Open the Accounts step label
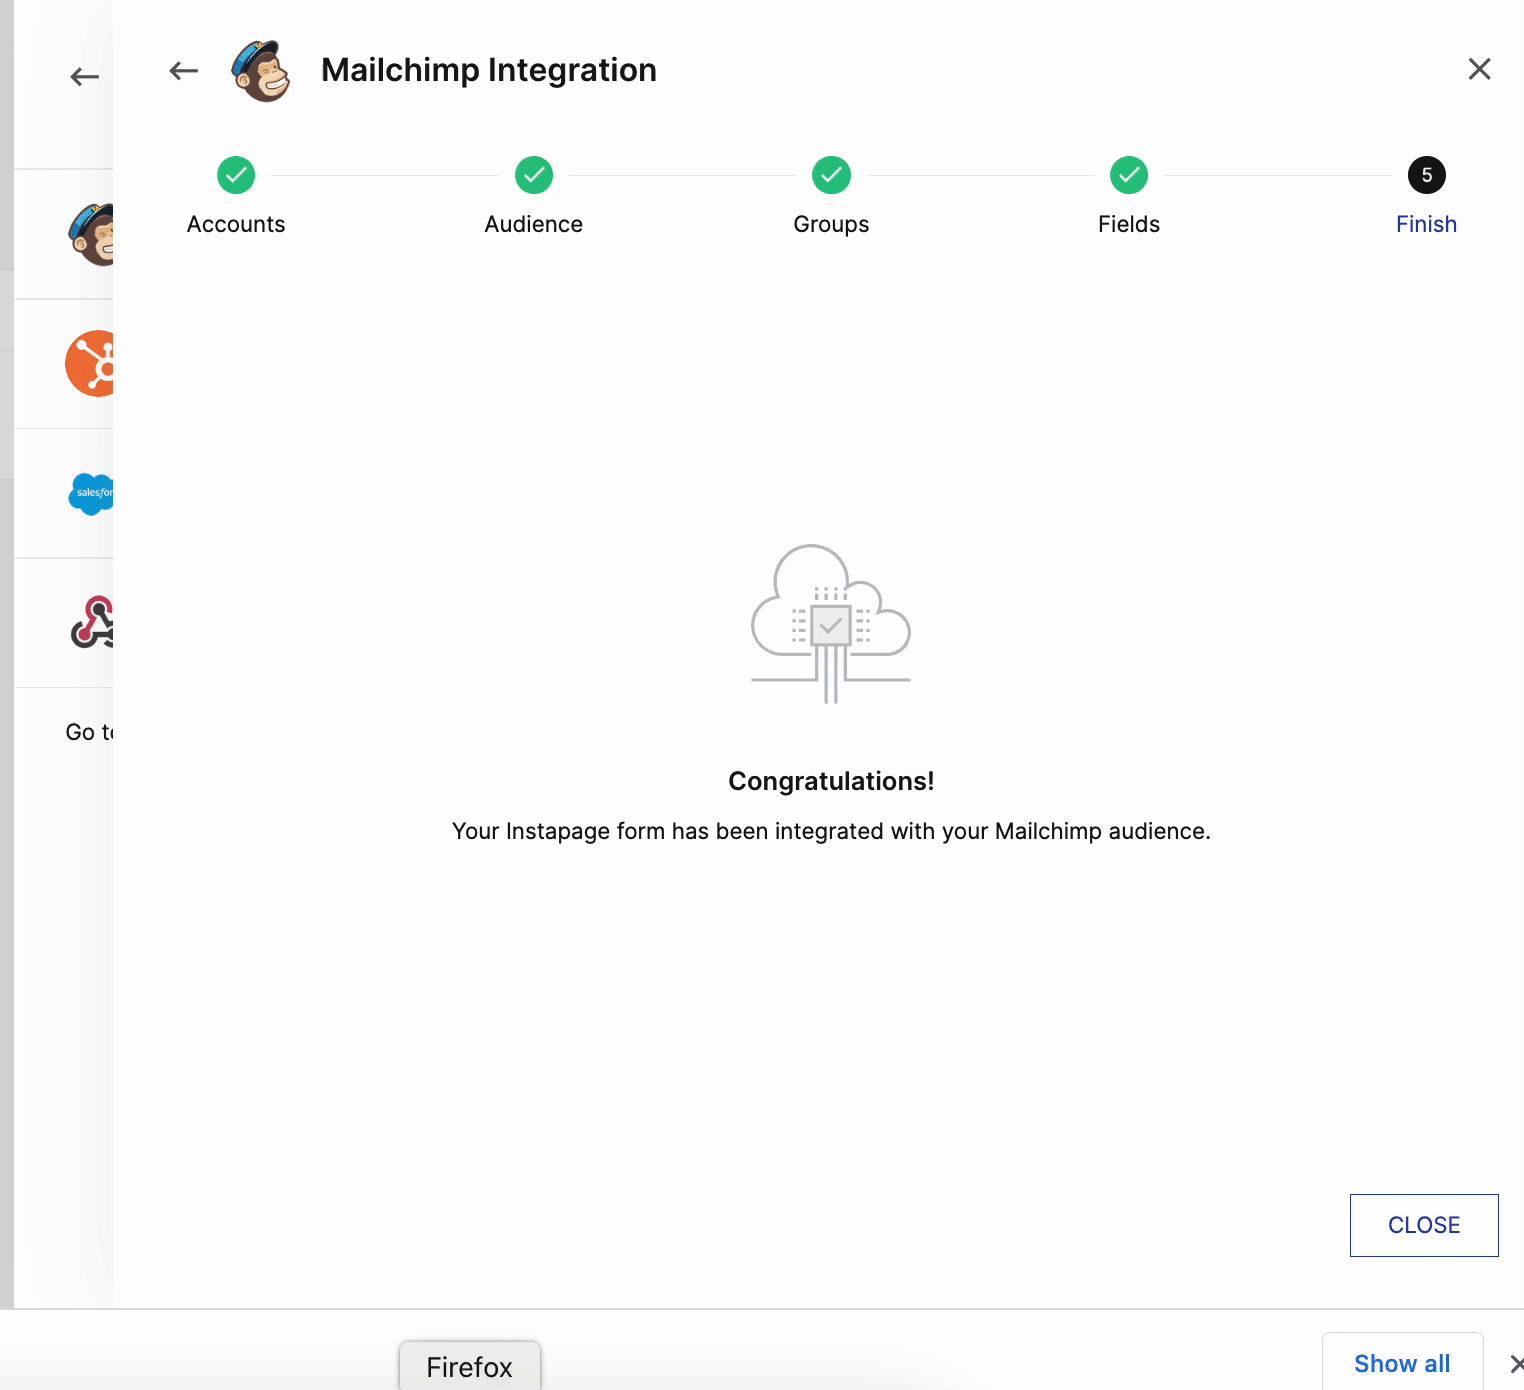Image resolution: width=1524 pixels, height=1390 pixels. (236, 224)
